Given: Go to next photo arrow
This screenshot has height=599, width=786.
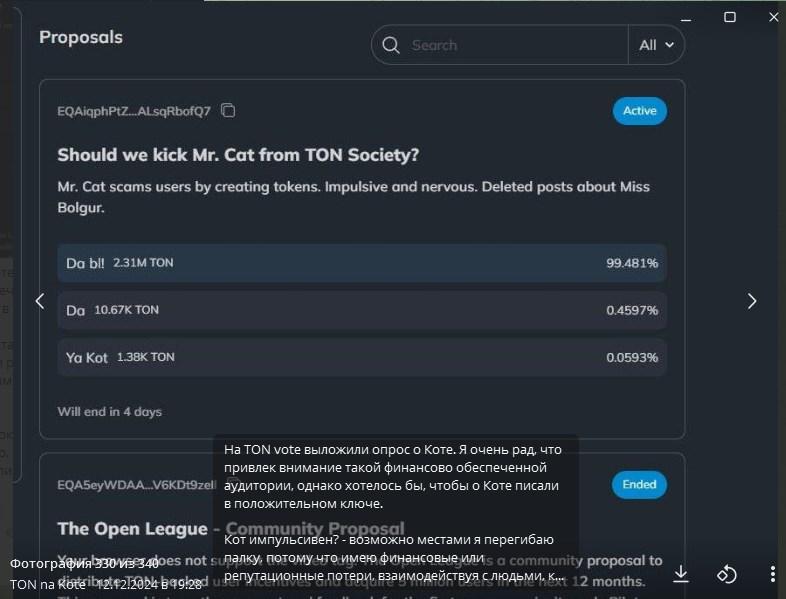Looking at the screenshot, I should (x=752, y=301).
